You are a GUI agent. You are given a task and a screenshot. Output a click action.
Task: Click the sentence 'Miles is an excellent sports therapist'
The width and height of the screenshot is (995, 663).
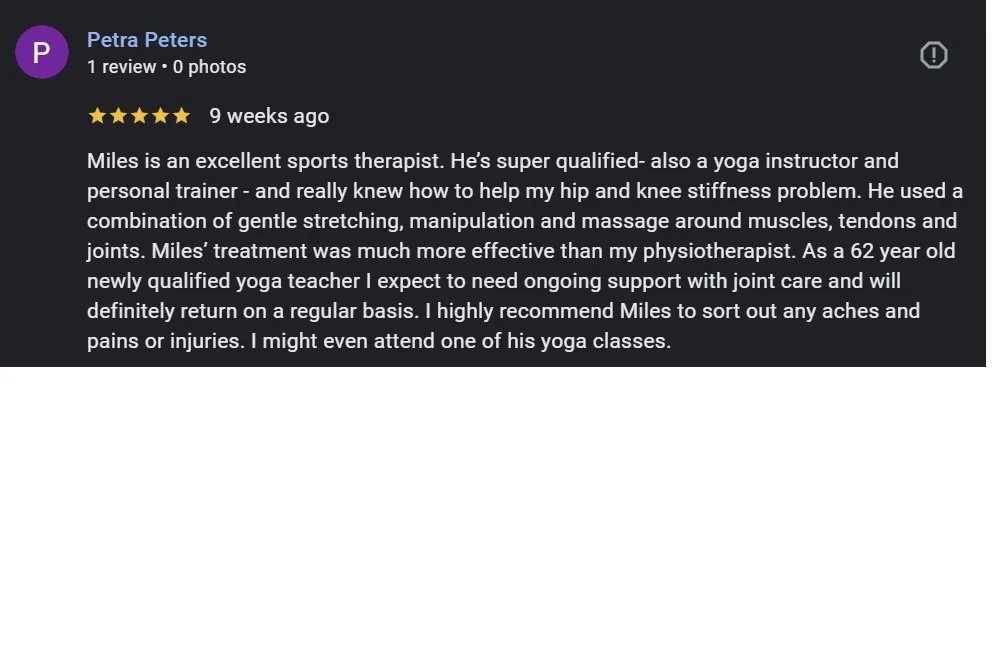pyautogui.click(x=265, y=161)
